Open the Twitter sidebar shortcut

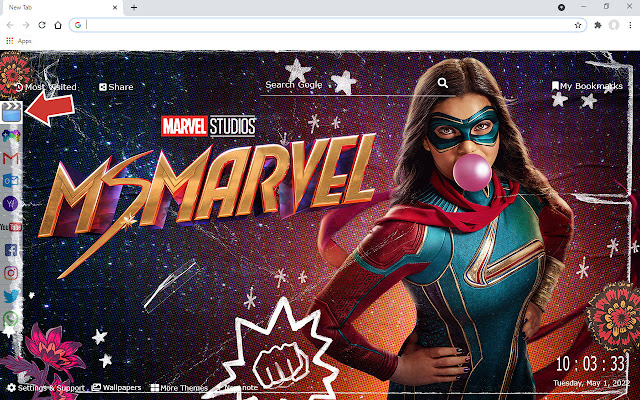click(x=11, y=296)
